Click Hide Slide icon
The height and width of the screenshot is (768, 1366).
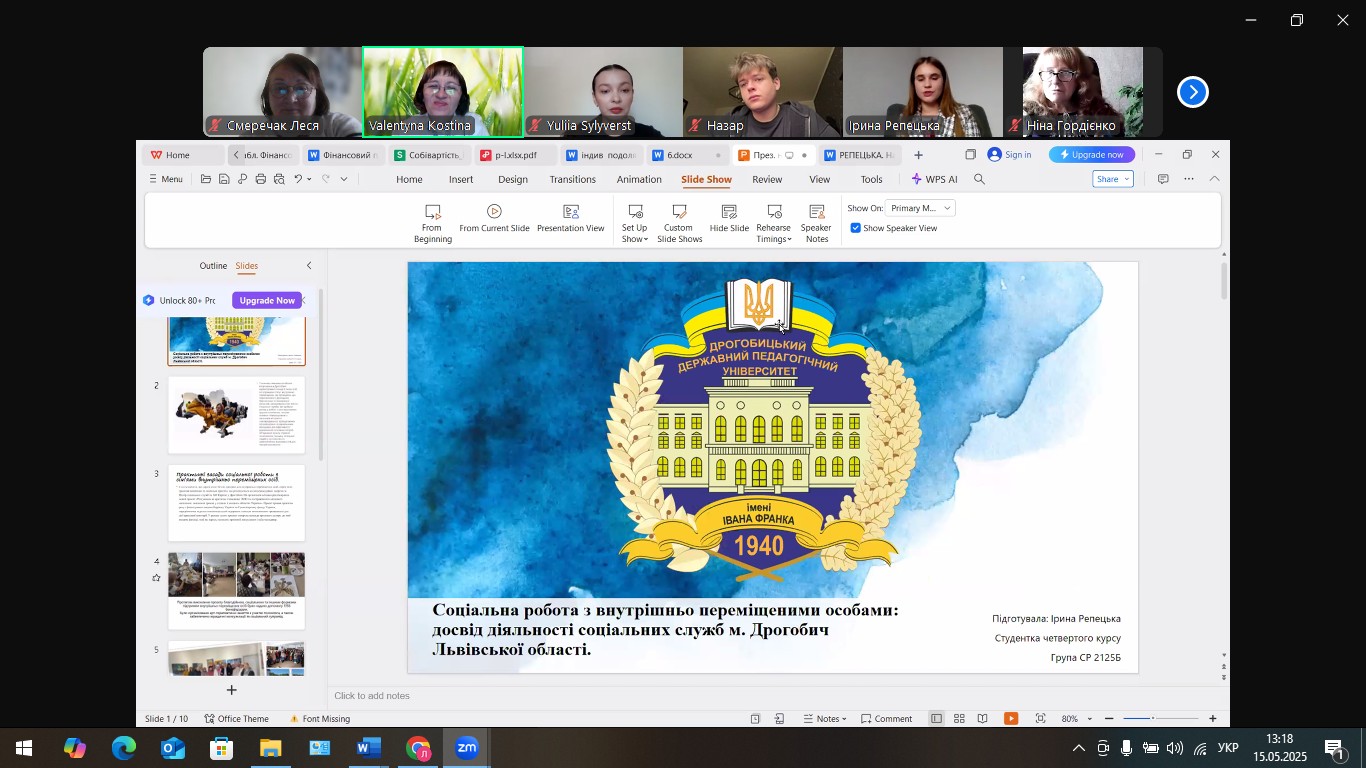click(729, 212)
